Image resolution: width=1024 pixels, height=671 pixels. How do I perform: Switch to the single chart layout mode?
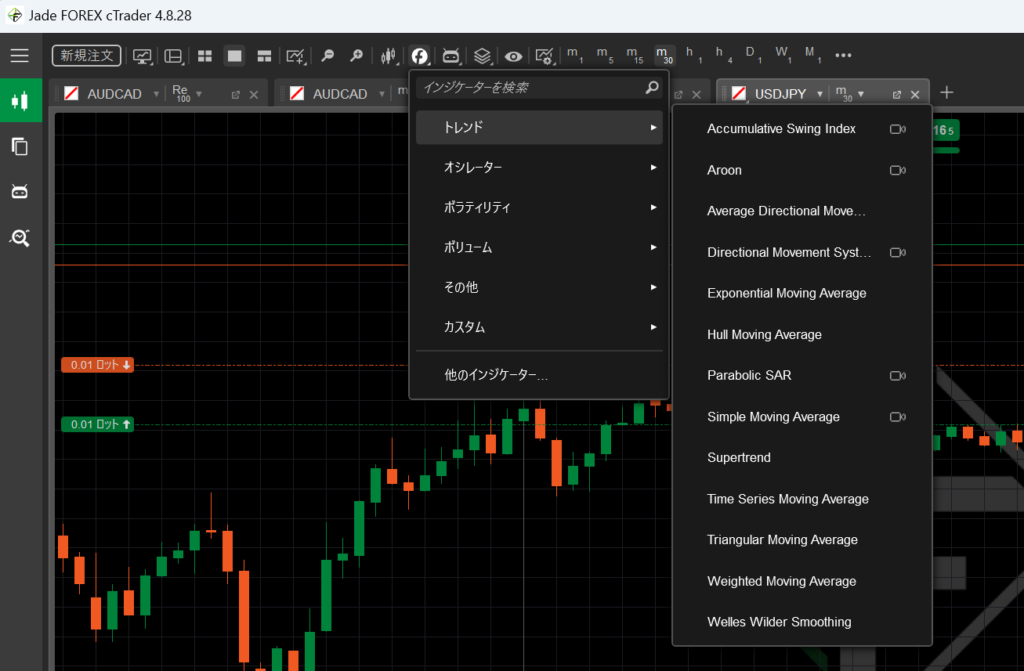(234, 56)
